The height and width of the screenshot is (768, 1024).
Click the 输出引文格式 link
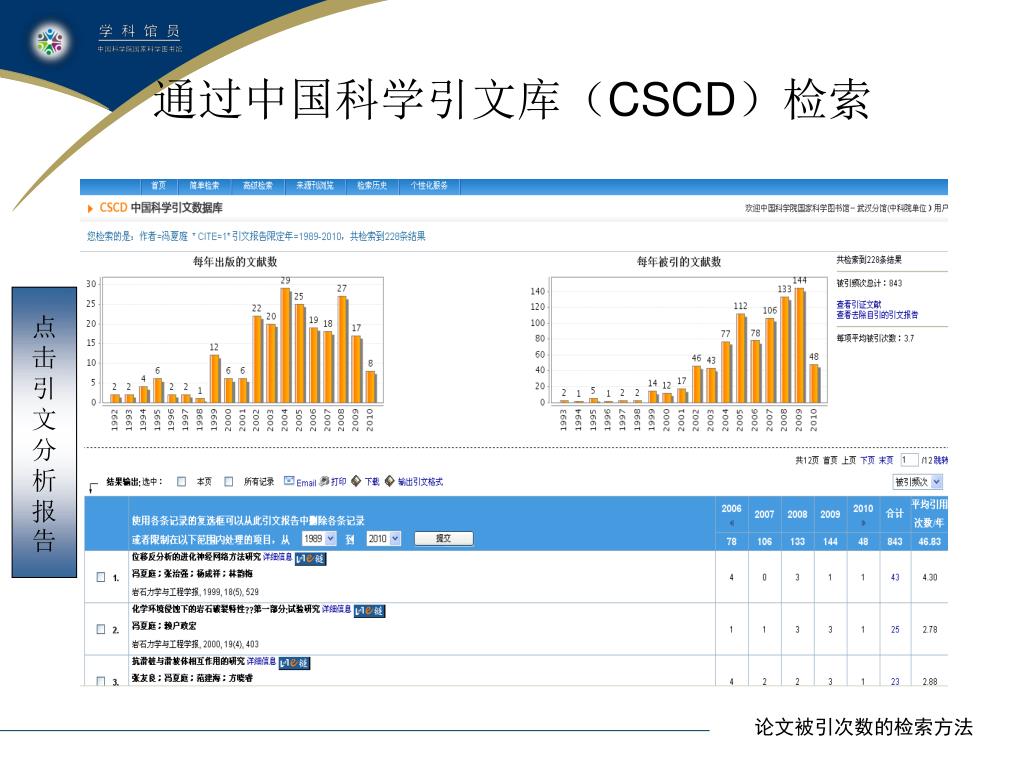[420, 481]
